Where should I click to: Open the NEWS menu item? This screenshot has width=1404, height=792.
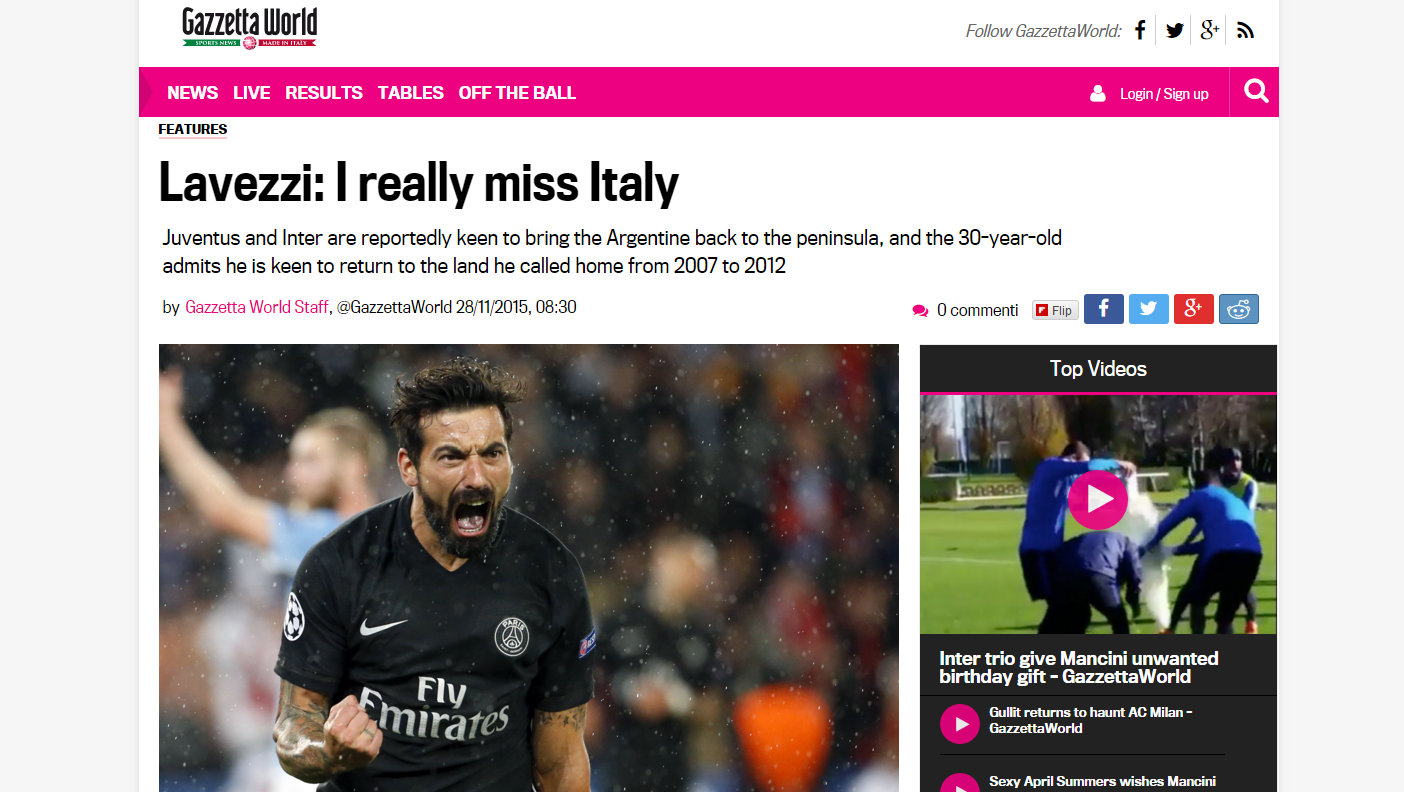193,93
